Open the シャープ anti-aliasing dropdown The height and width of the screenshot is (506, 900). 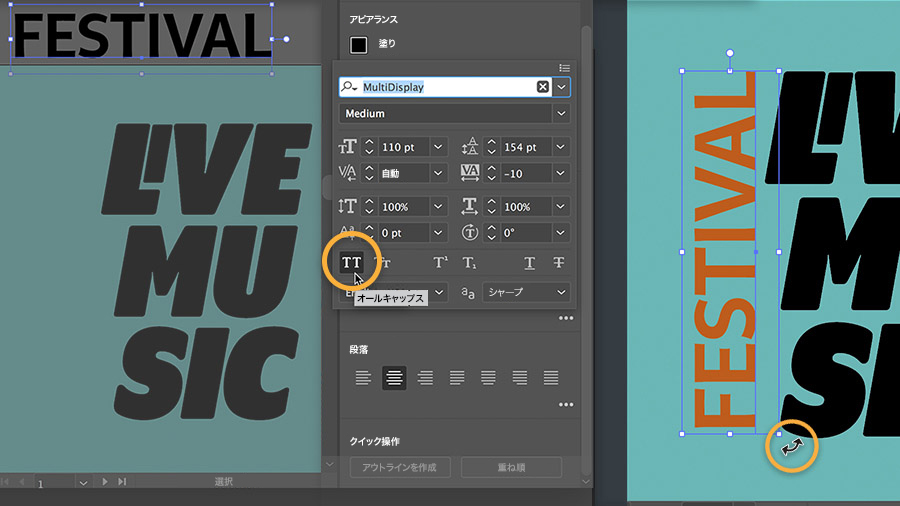526,293
